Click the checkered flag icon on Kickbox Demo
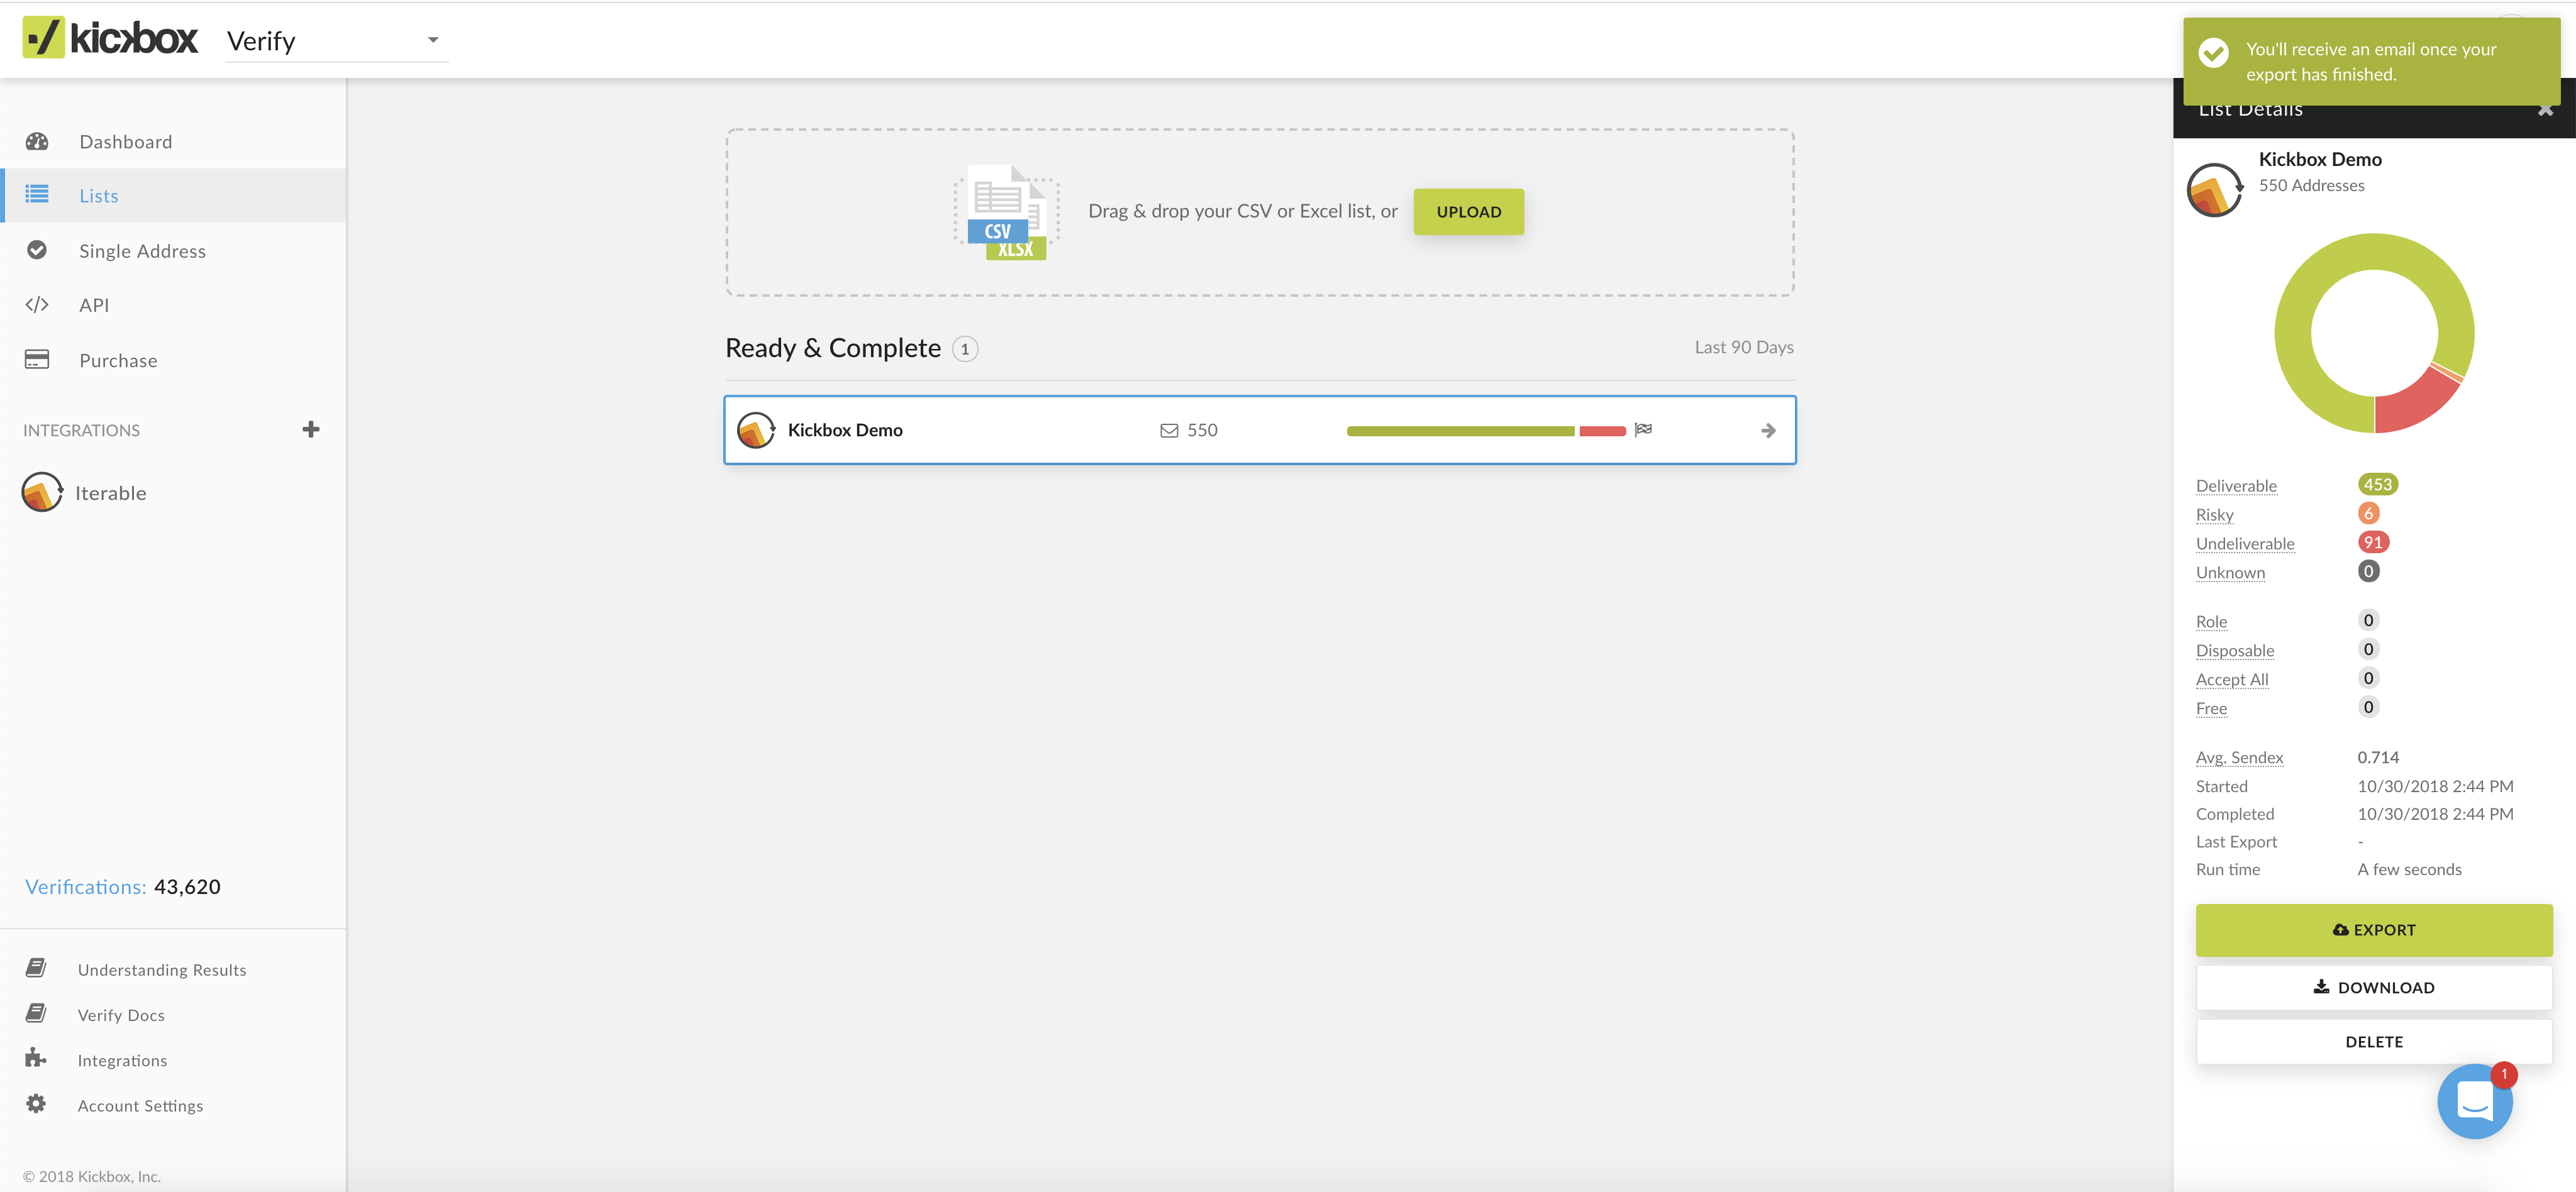 [1643, 429]
